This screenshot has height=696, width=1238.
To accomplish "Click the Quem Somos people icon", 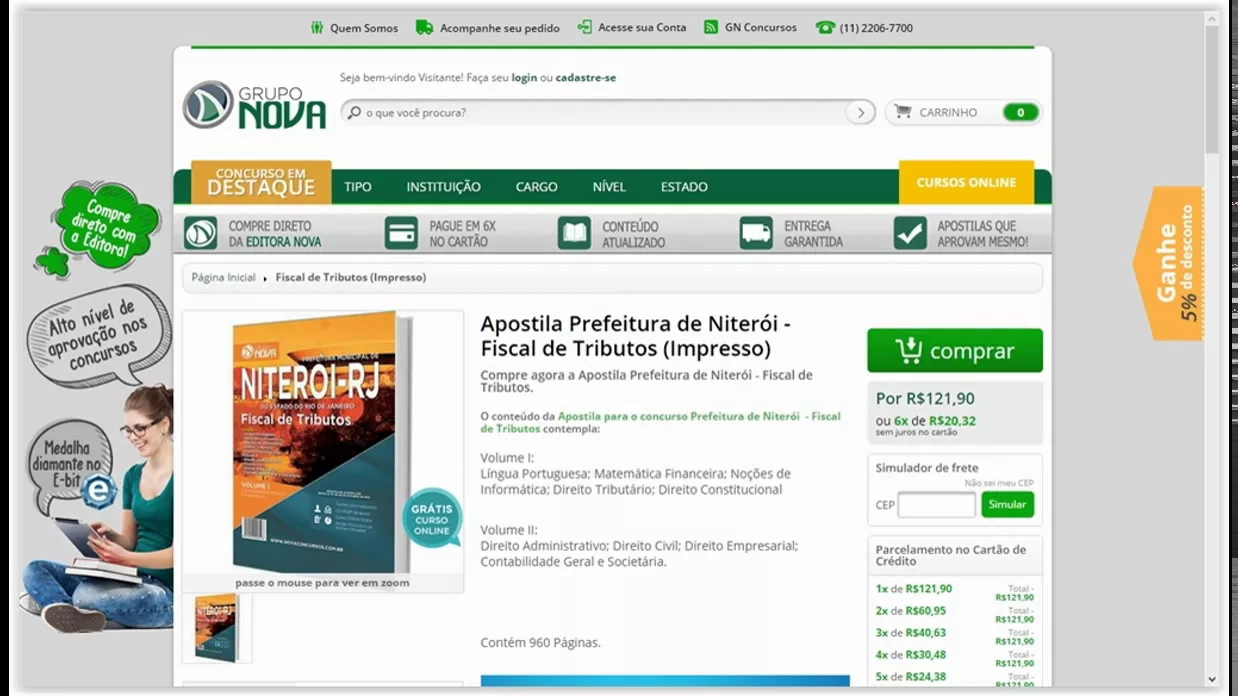I will click(x=317, y=28).
